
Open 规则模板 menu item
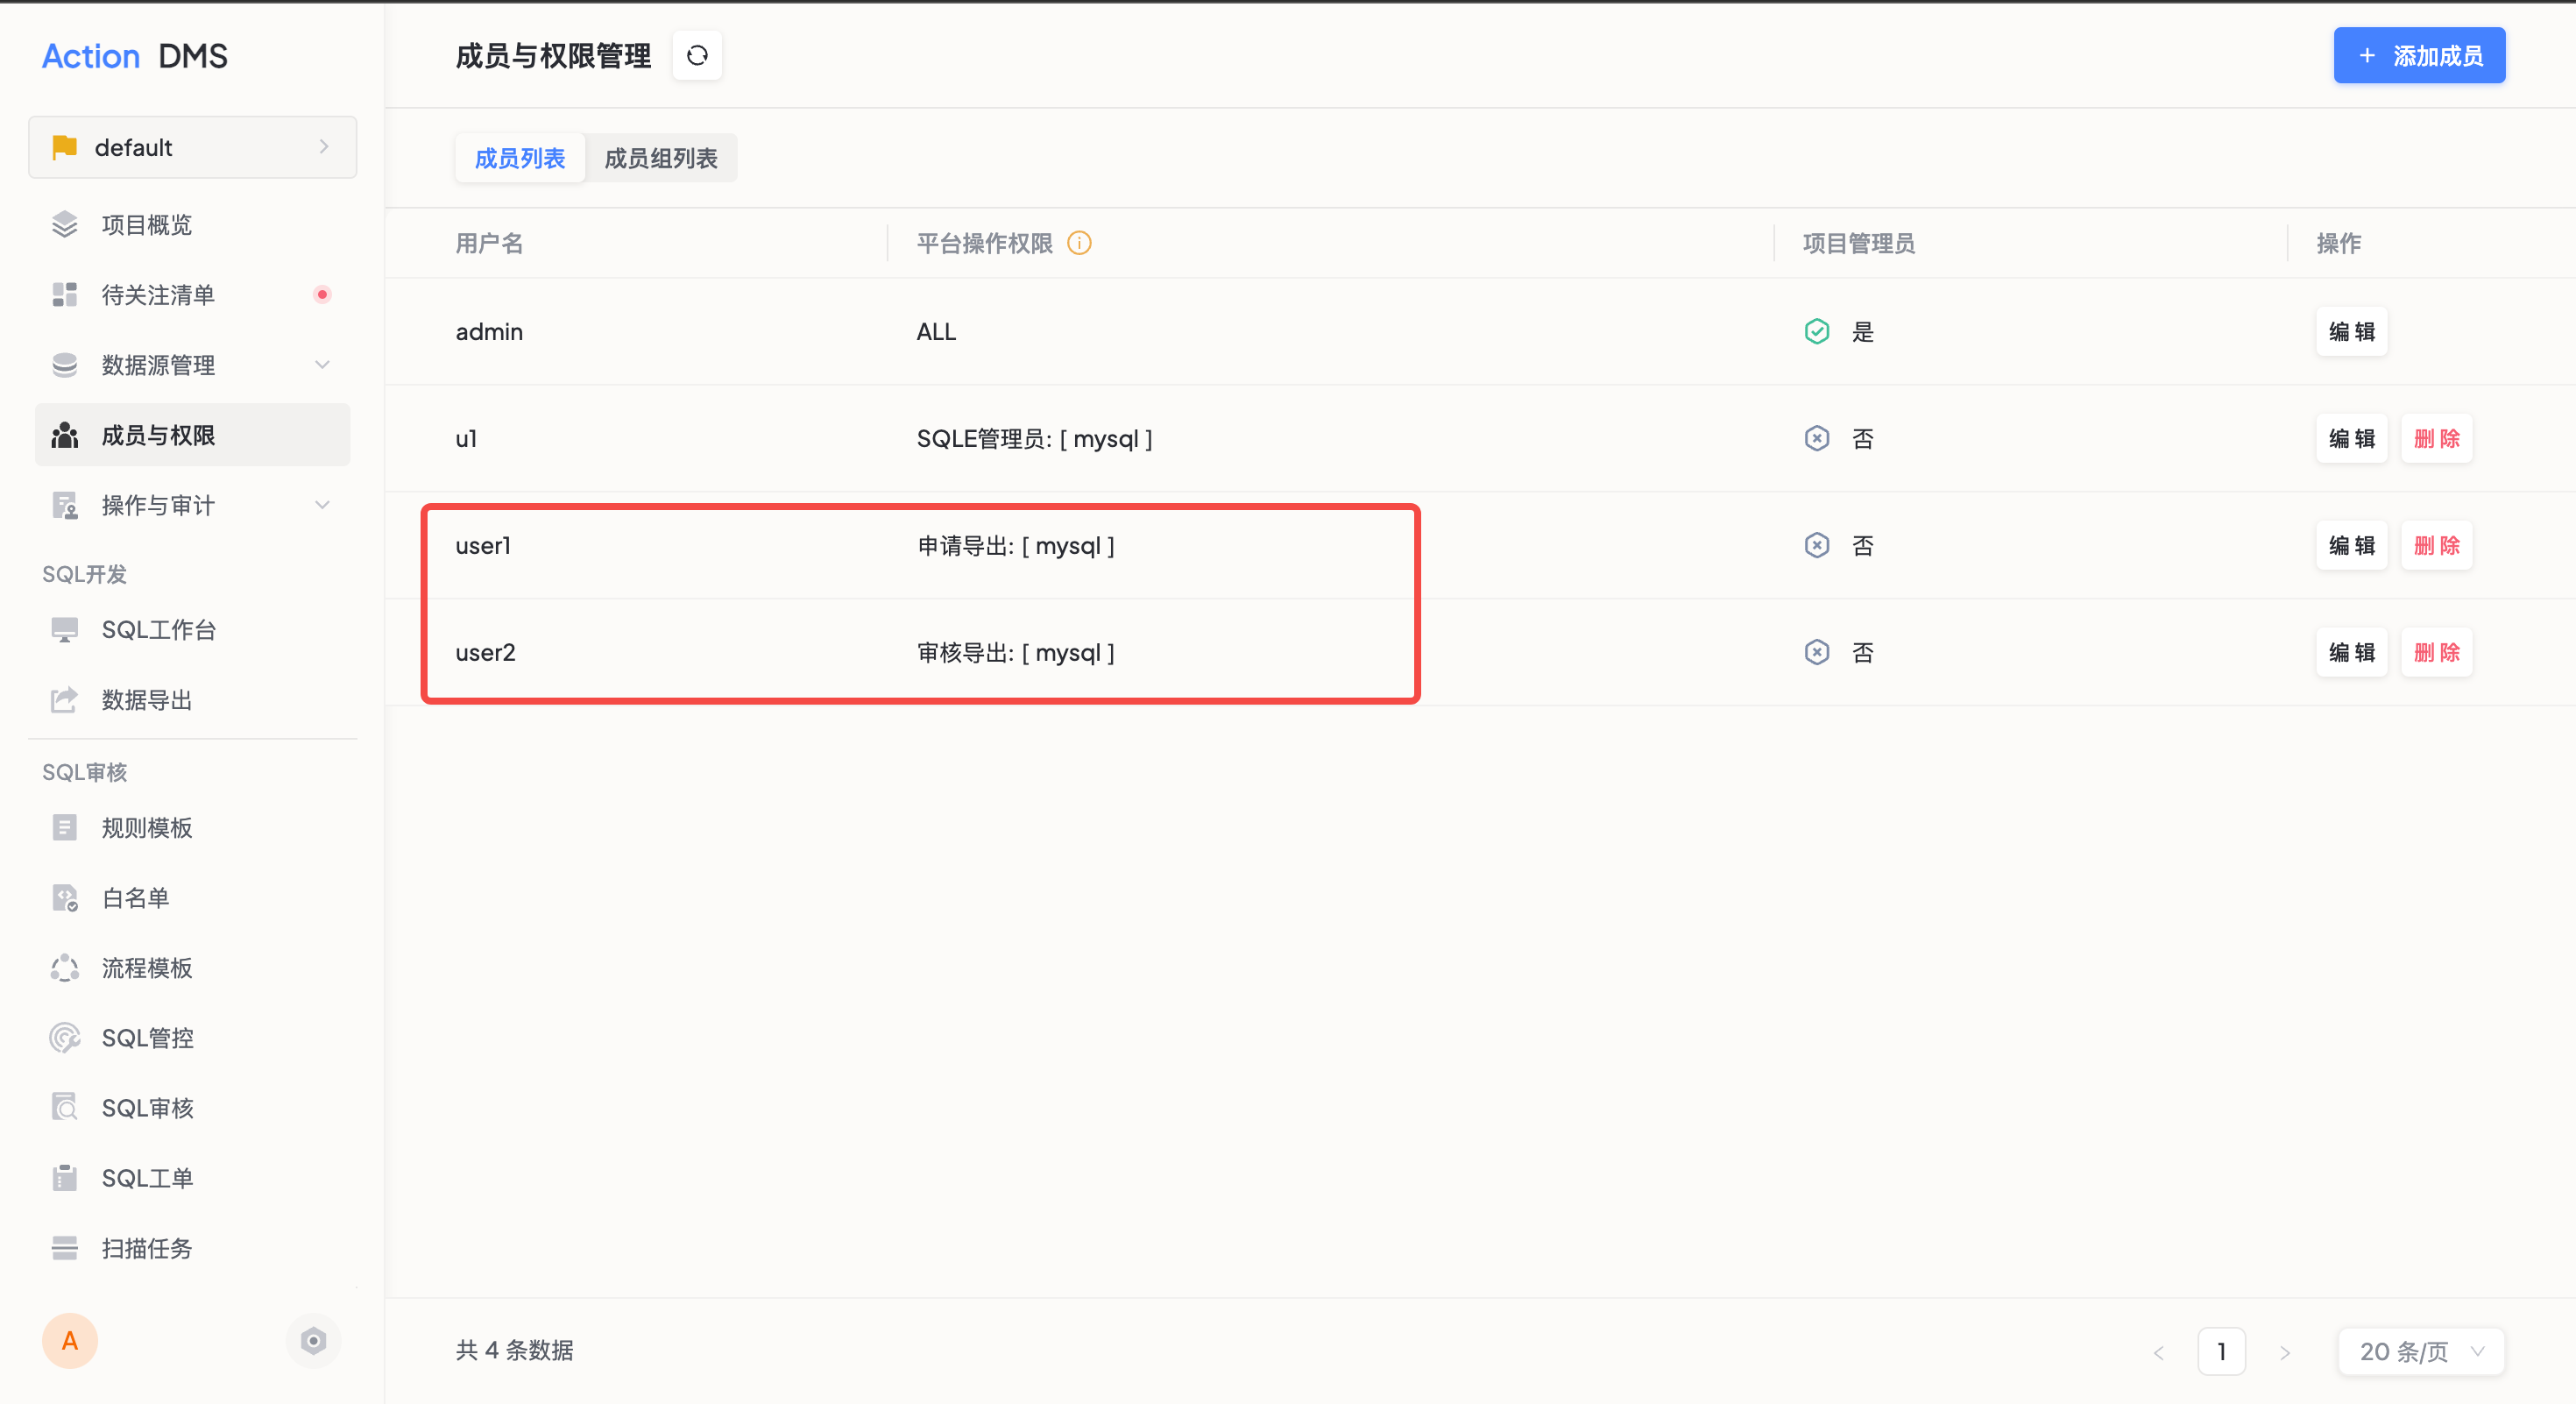pyautogui.click(x=193, y=828)
